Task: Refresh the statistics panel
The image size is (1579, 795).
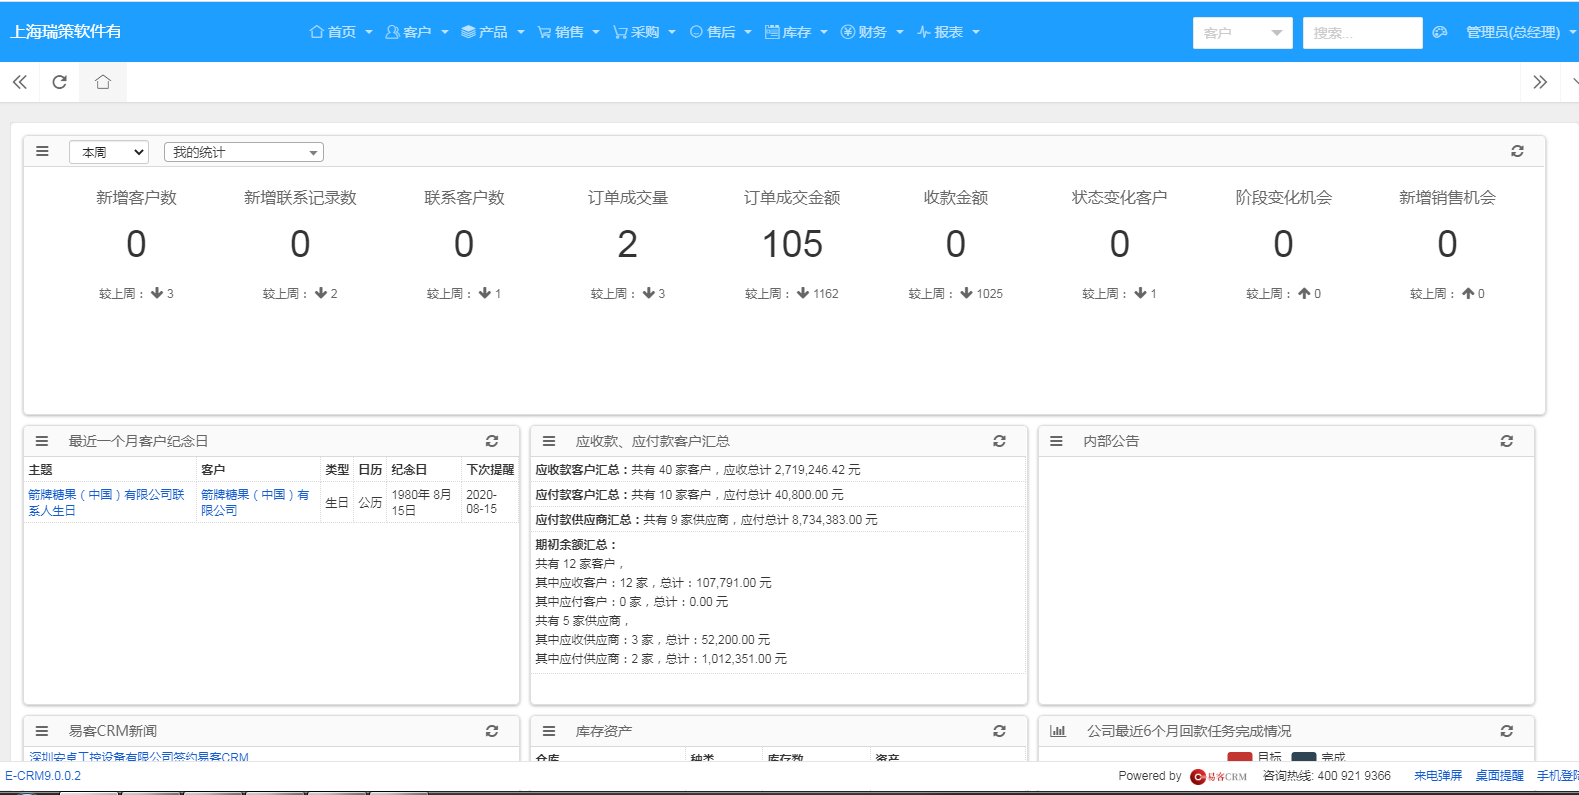Action: (1517, 151)
